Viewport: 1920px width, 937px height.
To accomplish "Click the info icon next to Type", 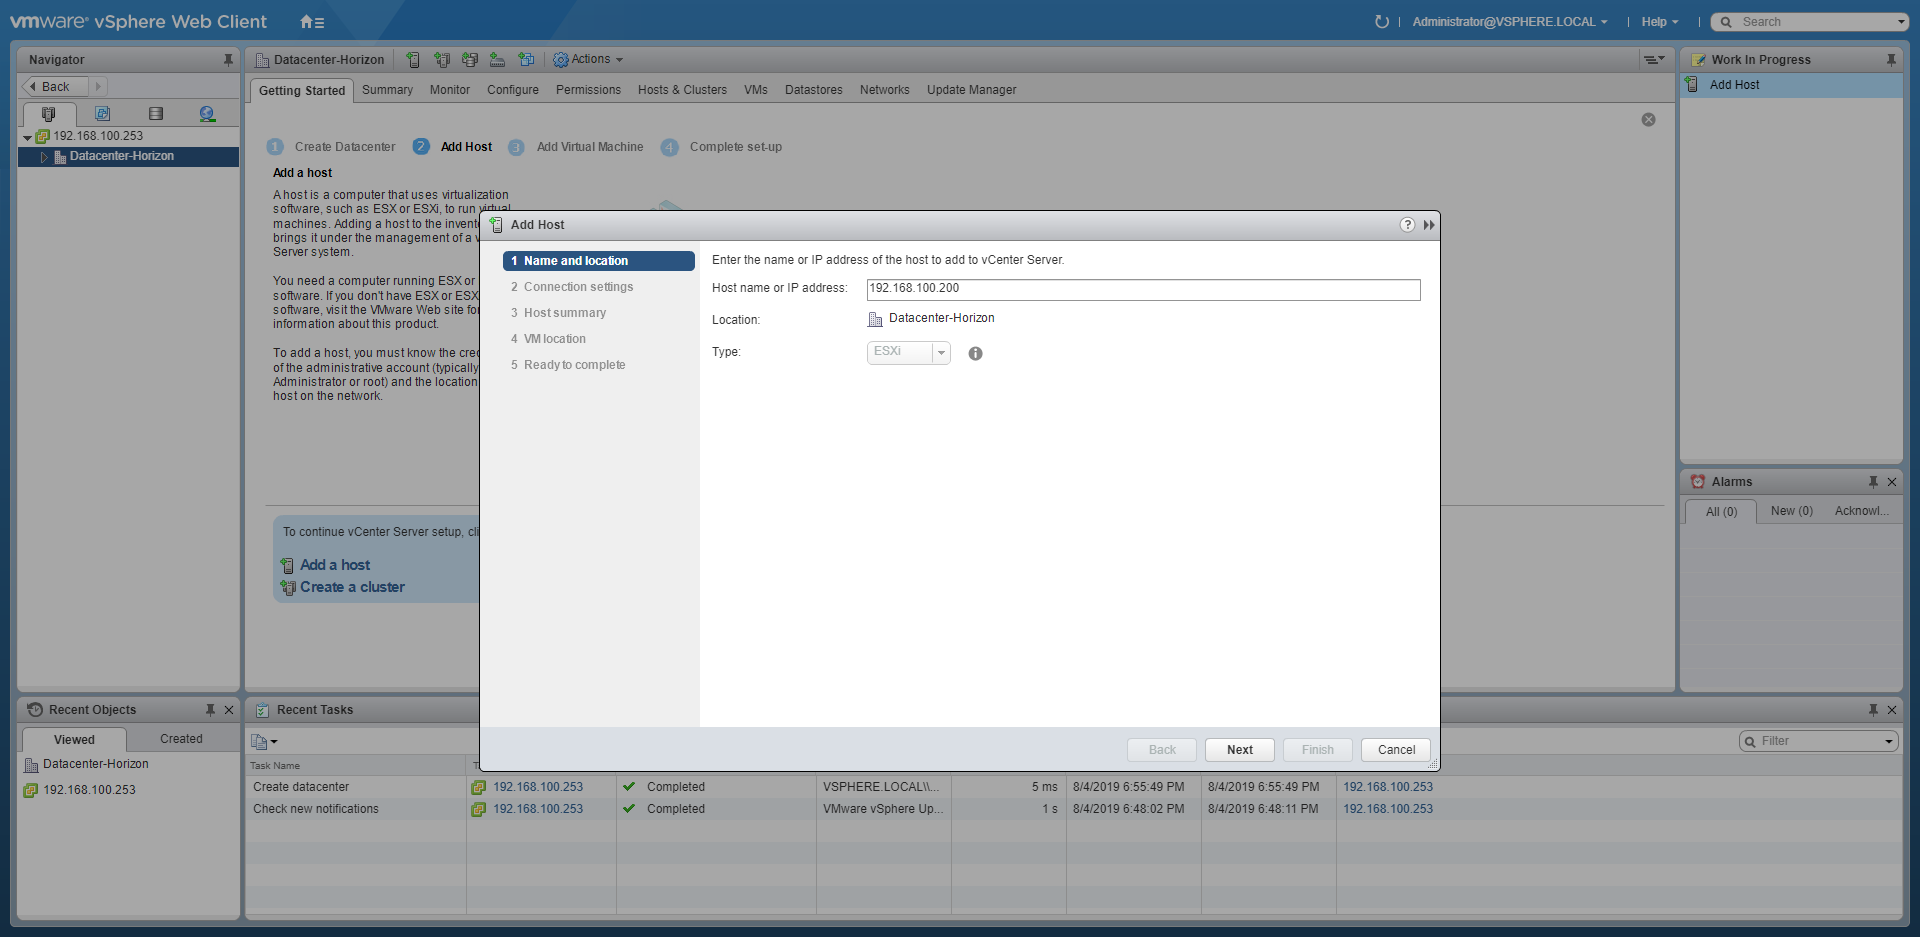I will [975, 354].
